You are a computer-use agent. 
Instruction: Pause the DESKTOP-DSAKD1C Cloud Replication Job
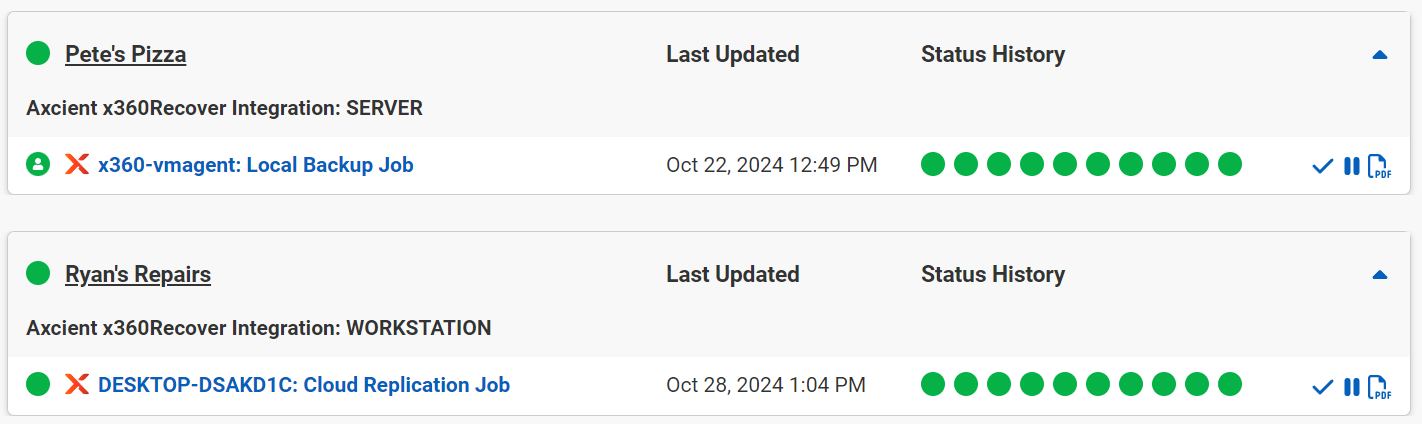[x=1351, y=386]
